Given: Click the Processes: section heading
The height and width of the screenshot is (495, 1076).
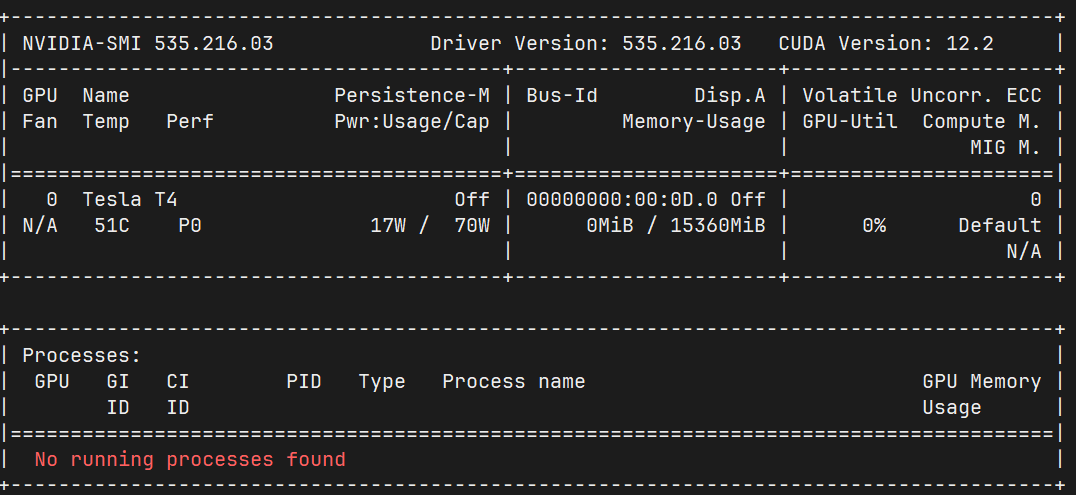Looking at the screenshot, I should click(x=82, y=356).
